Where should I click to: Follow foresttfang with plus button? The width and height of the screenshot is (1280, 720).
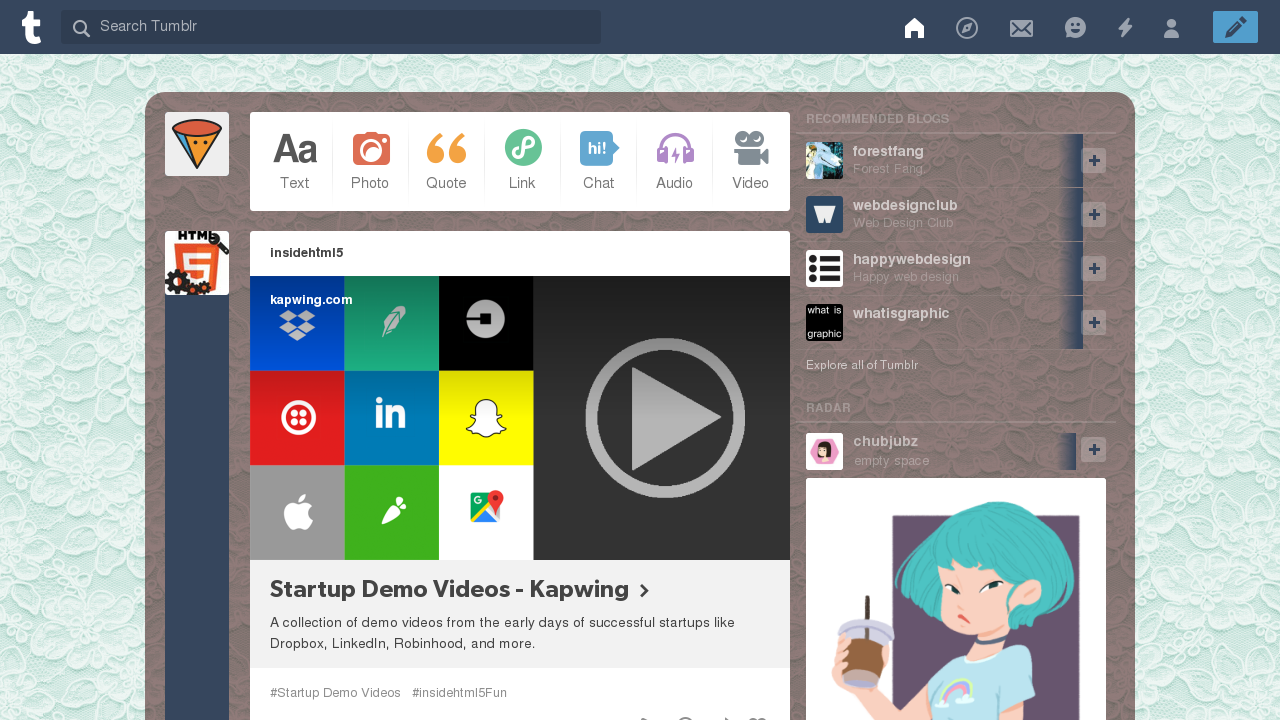pyautogui.click(x=1094, y=161)
